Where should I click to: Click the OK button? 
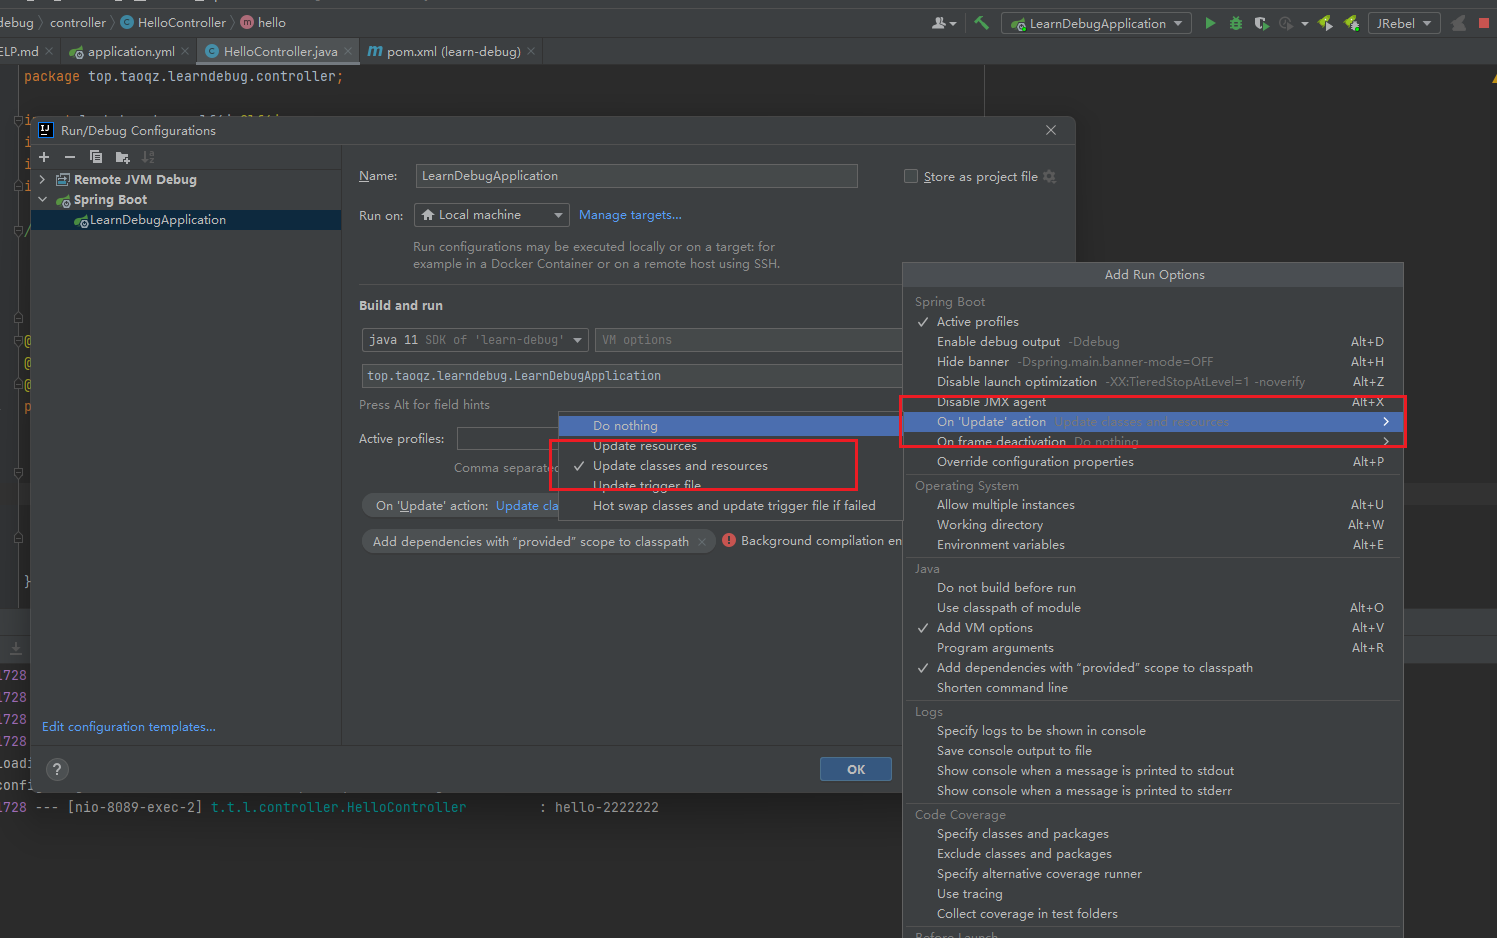(x=856, y=769)
